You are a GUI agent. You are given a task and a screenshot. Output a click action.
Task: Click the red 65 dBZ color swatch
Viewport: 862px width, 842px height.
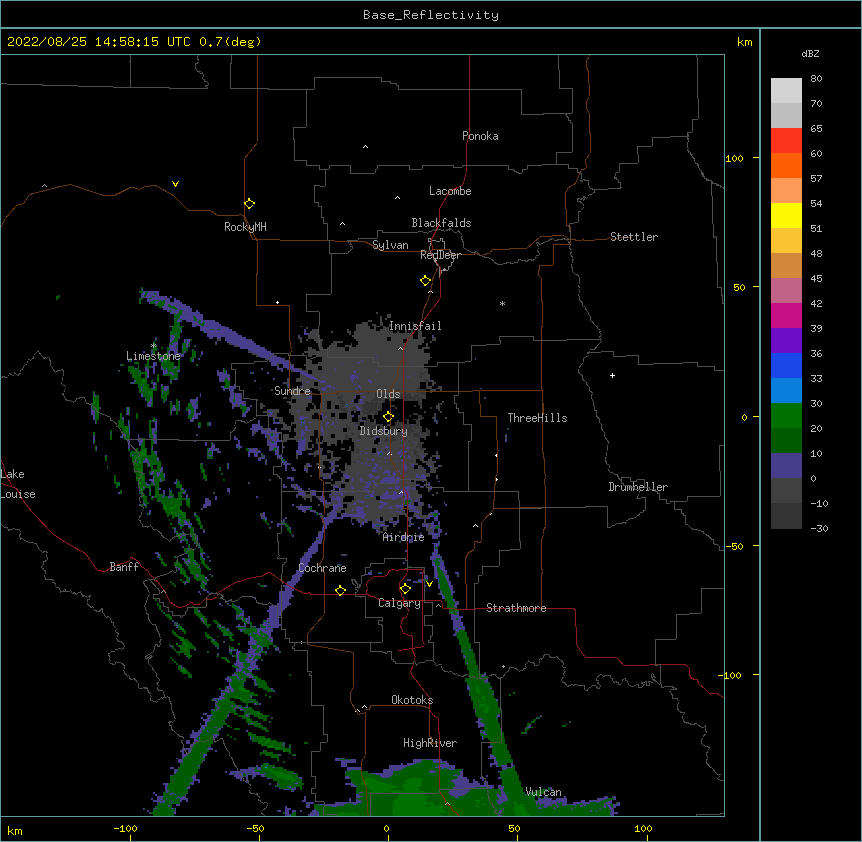tap(786, 140)
